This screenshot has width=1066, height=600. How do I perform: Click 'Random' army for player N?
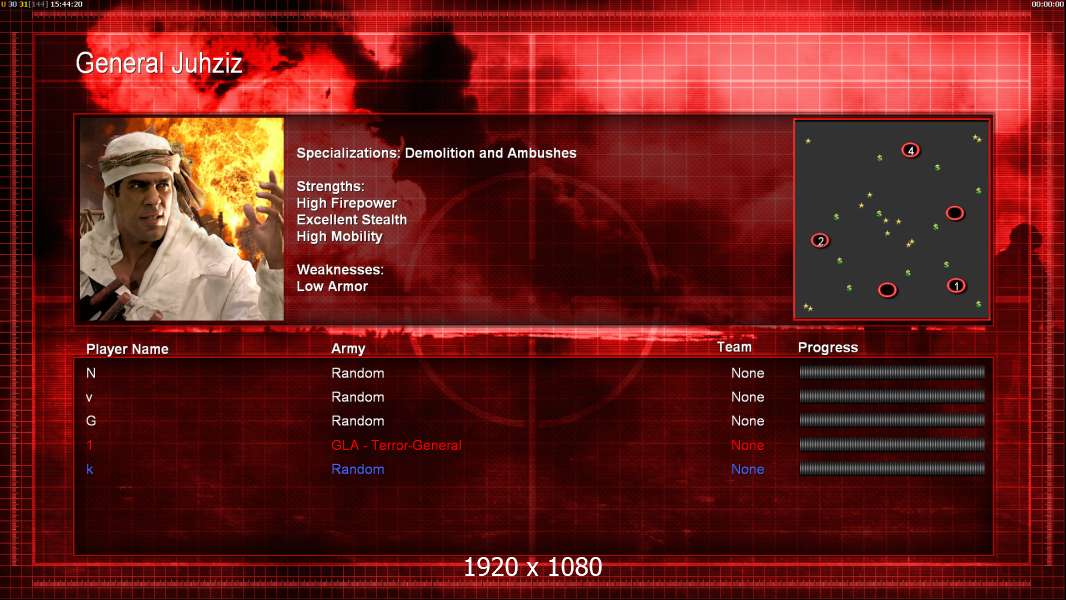358,373
